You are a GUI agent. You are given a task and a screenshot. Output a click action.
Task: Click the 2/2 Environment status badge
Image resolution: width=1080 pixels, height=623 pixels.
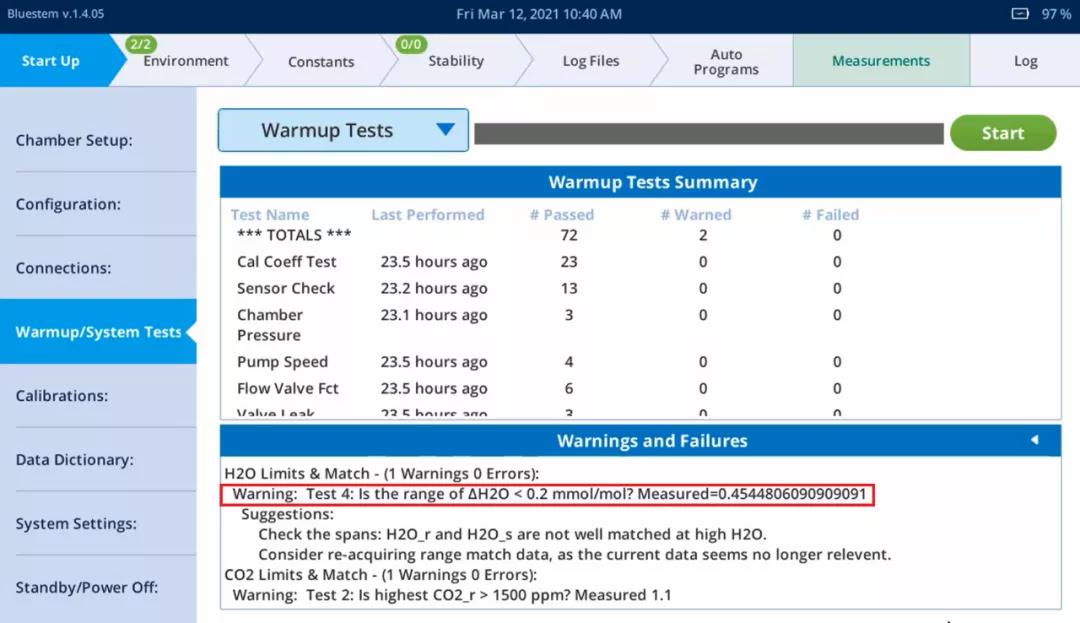pyautogui.click(x=141, y=44)
